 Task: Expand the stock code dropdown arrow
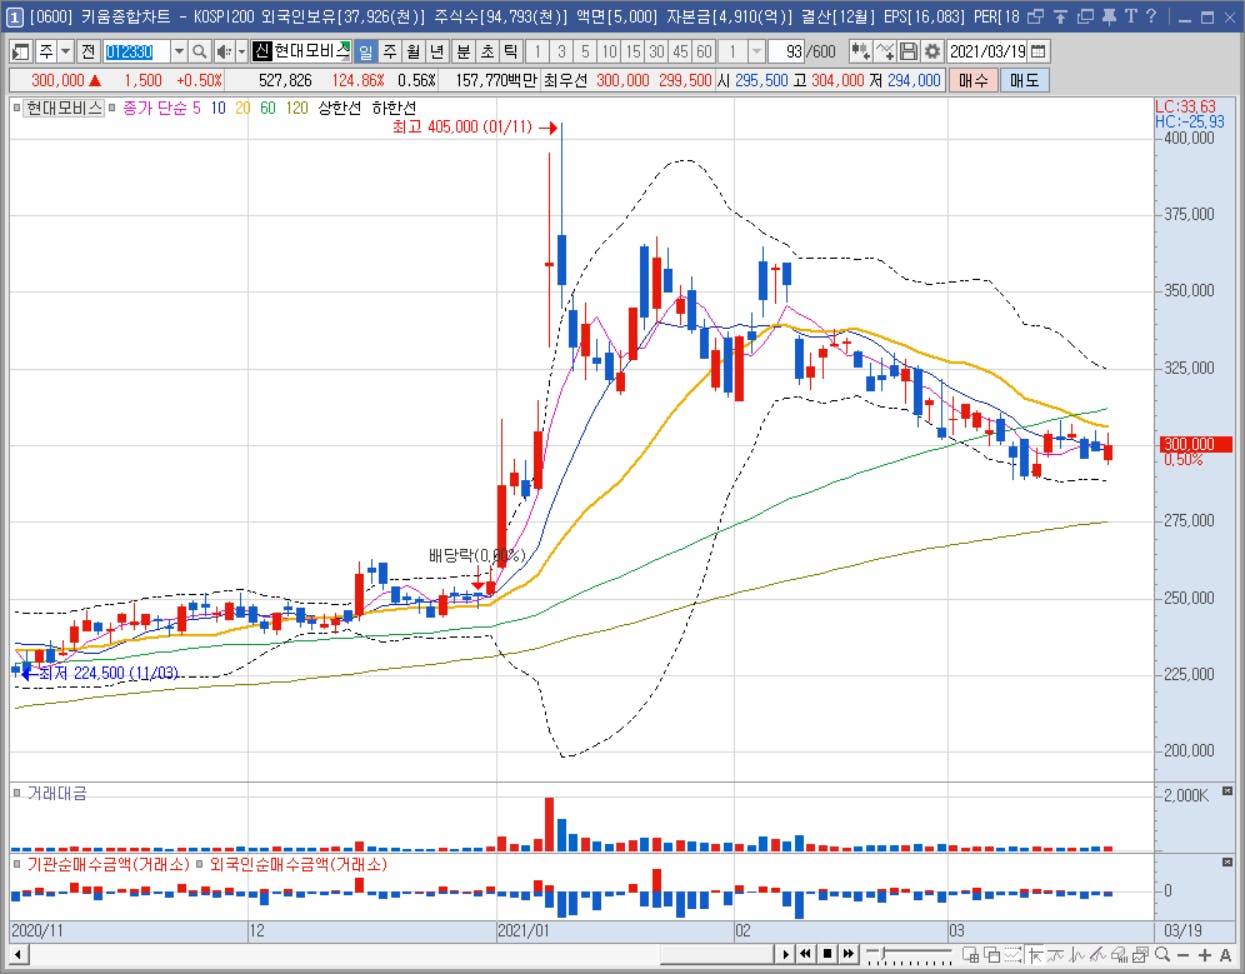[178, 51]
